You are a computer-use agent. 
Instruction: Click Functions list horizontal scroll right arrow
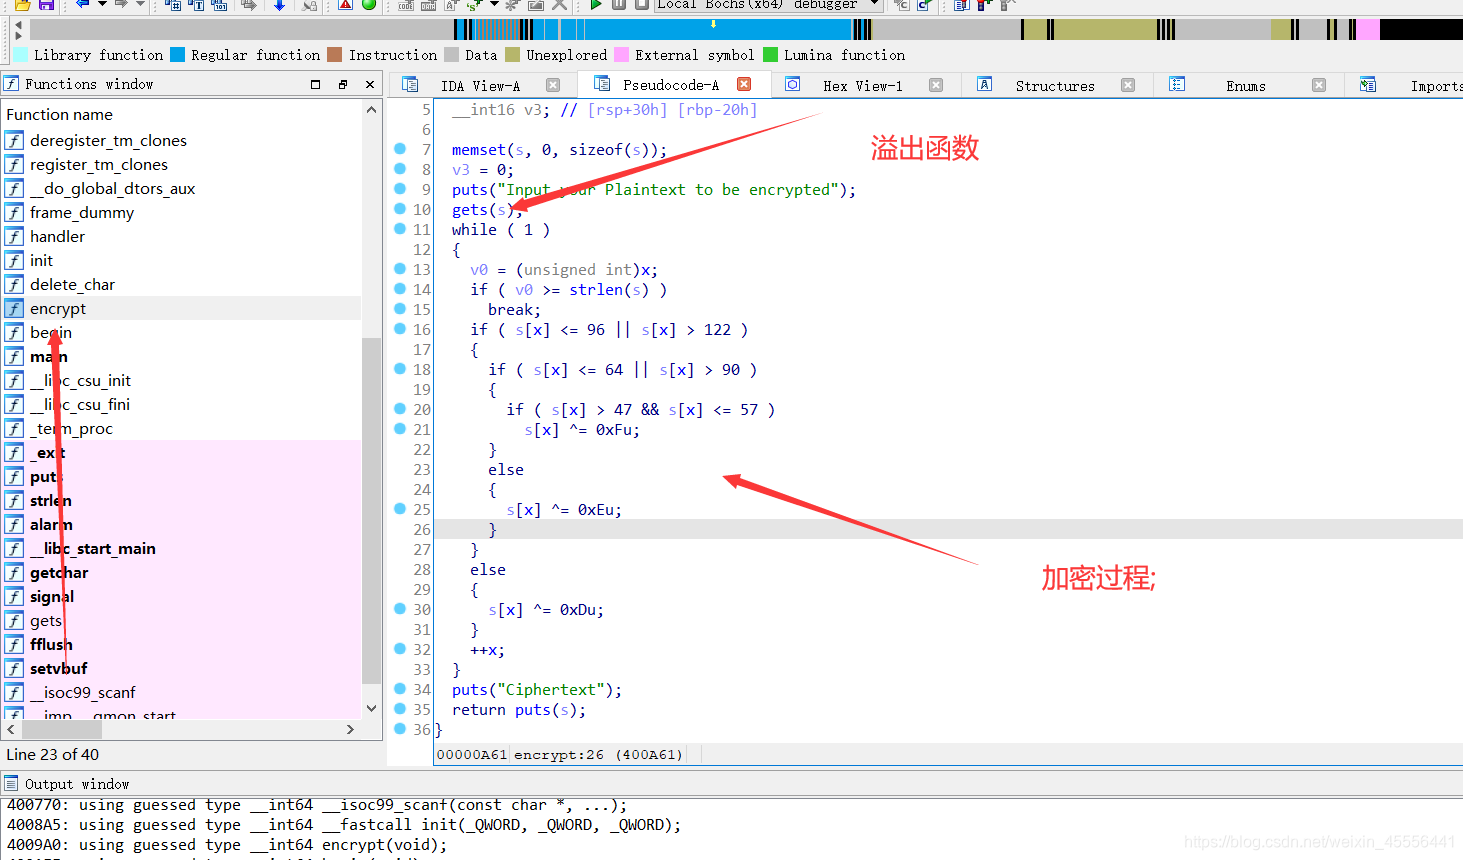click(350, 729)
